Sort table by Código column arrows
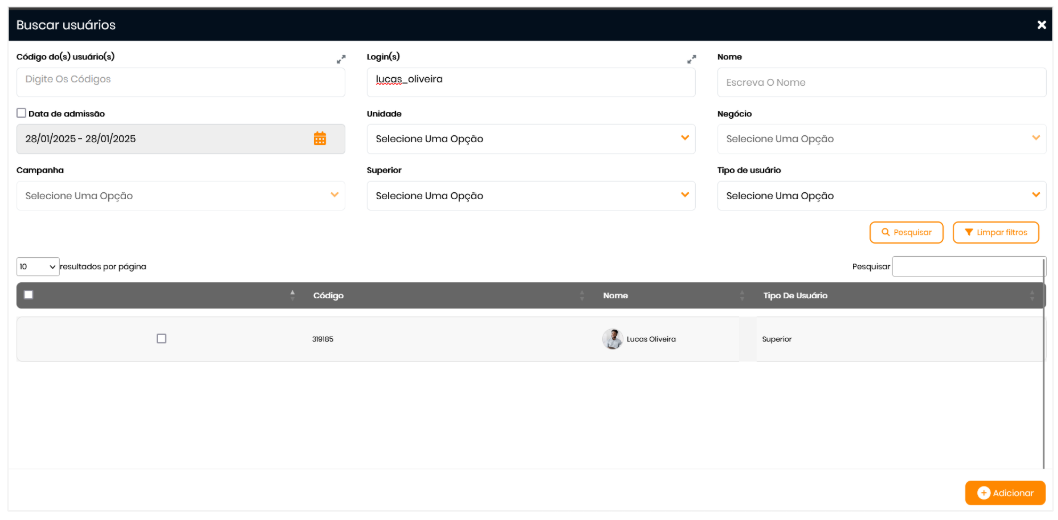Screen dimensions: 1058x520 (582, 295)
